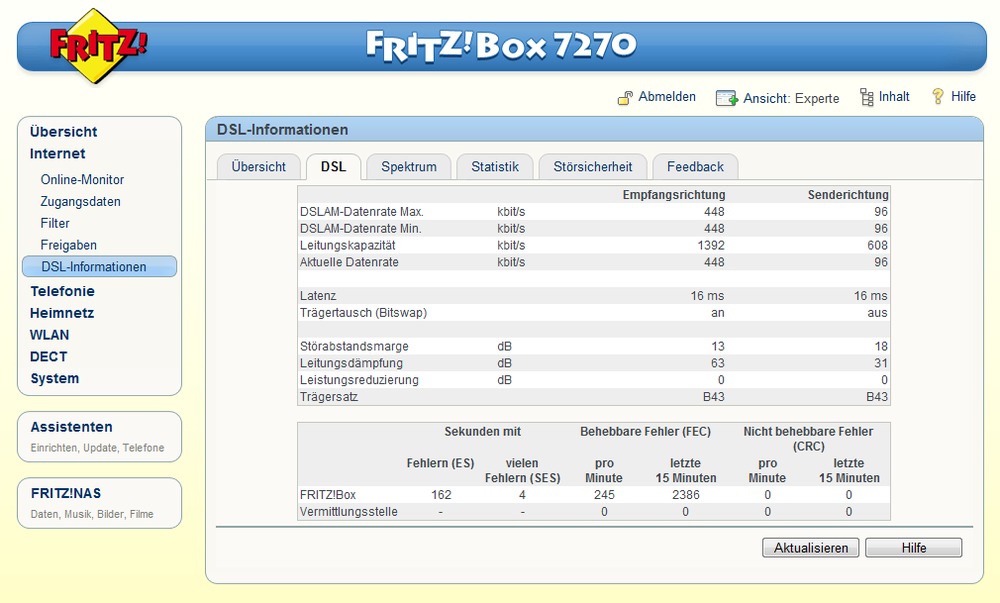Click the Aktualisieren button
This screenshot has width=1000, height=603.
pyautogui.click(x=811, y=548)
